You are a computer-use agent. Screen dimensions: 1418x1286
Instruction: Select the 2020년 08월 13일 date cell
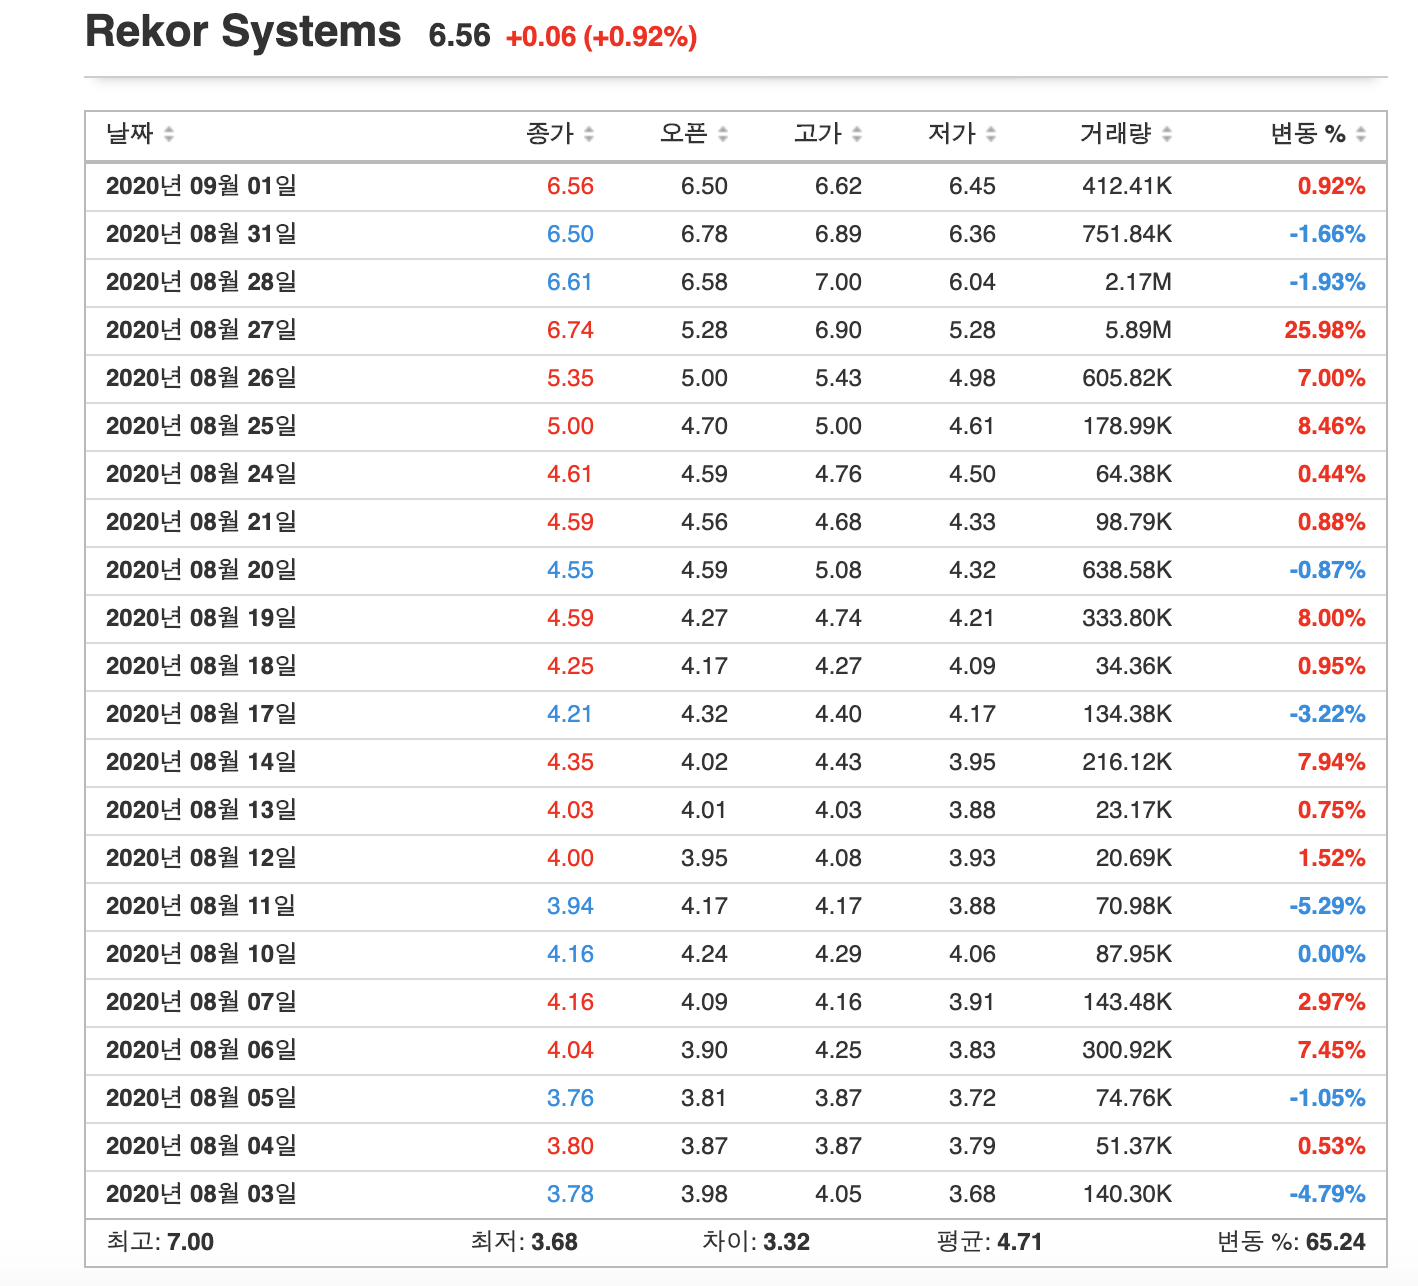pos(201,810)
